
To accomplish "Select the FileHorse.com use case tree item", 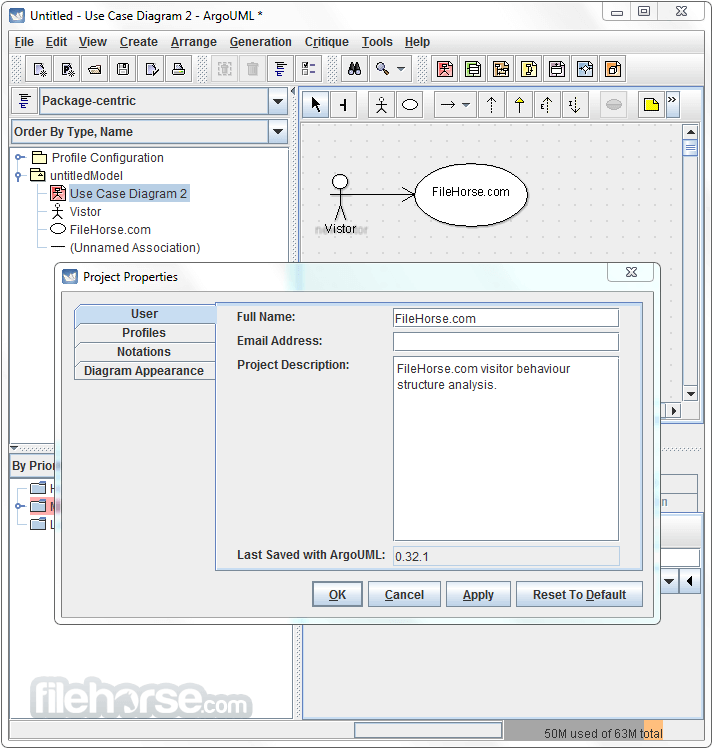I will click(x=110, y=230).
